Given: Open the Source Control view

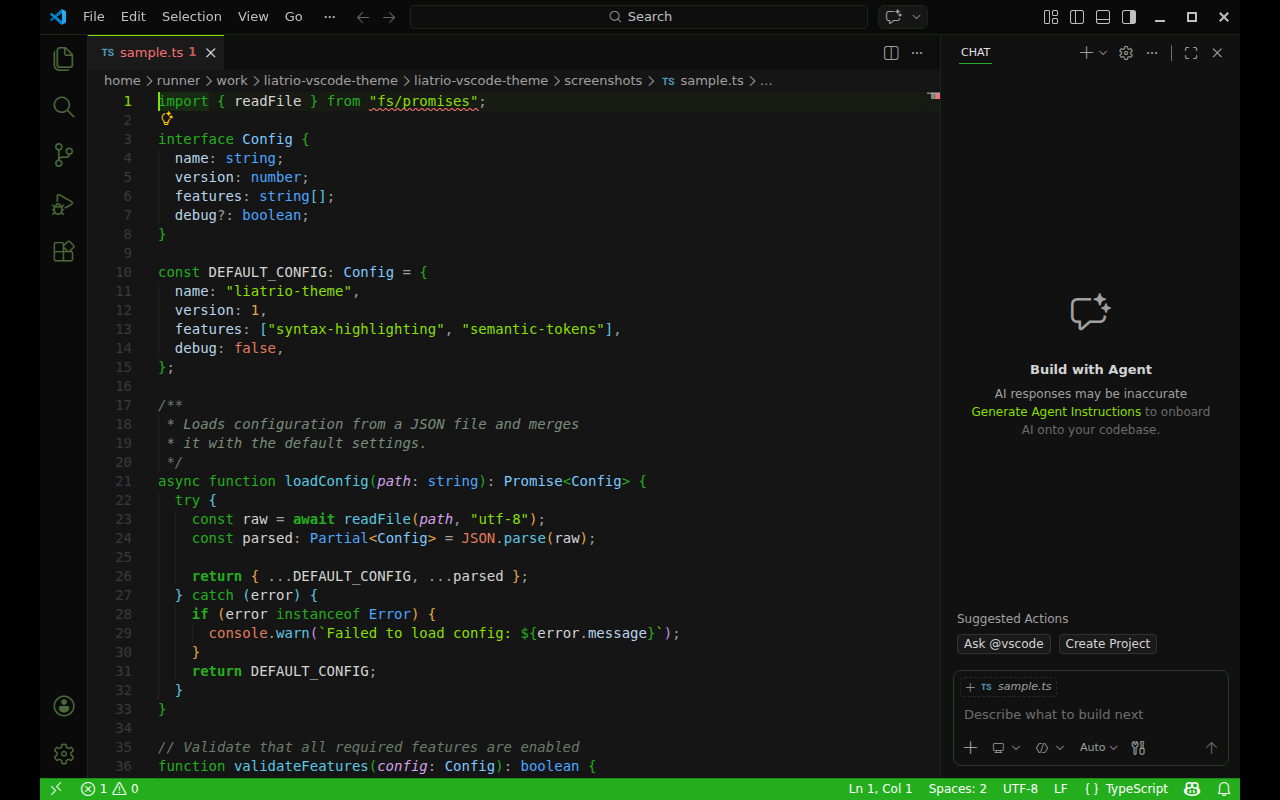Looking at the screenshot, I should [63, 155].
